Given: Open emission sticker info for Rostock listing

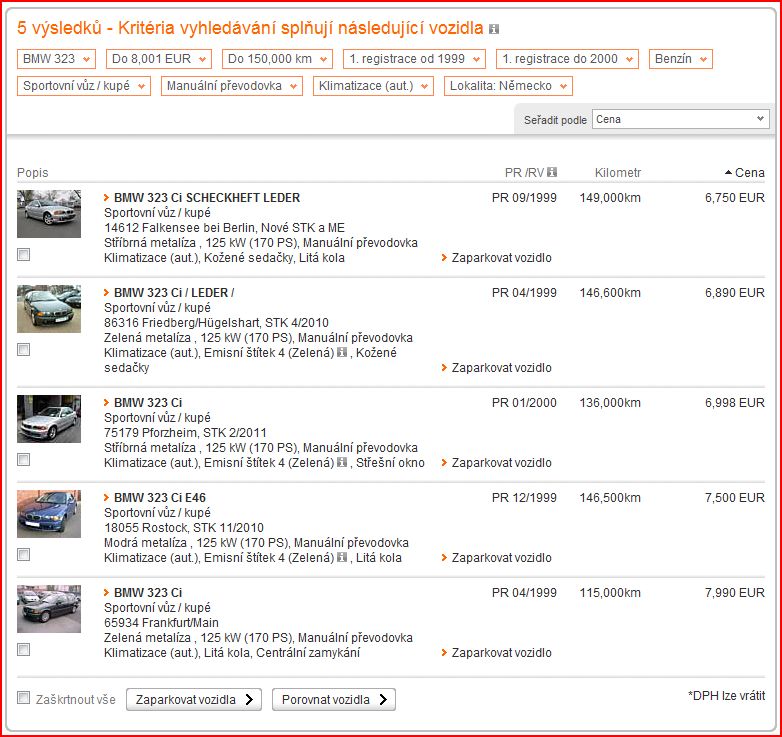Looking at the screenshot, I should [x=342, y=557].
